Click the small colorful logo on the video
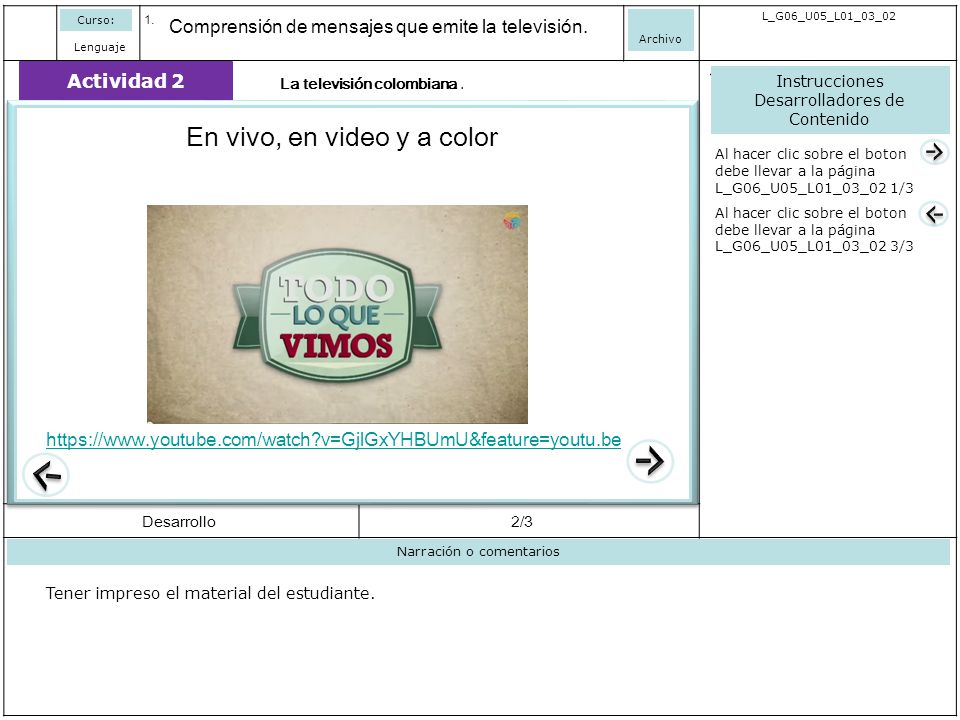 [512, 221]
